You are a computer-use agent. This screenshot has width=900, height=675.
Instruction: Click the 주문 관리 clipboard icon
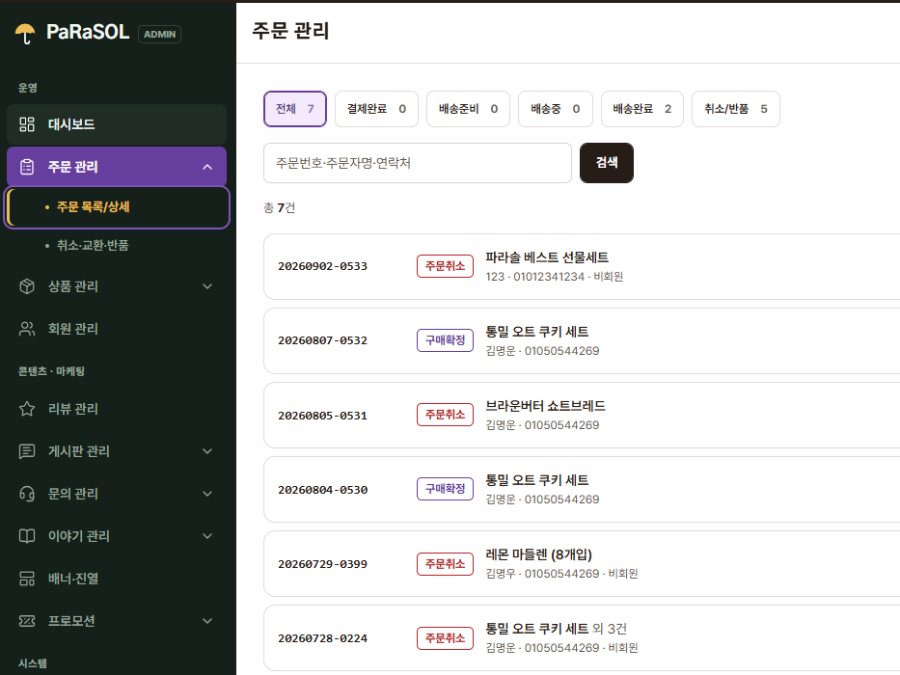click(27, 167)
